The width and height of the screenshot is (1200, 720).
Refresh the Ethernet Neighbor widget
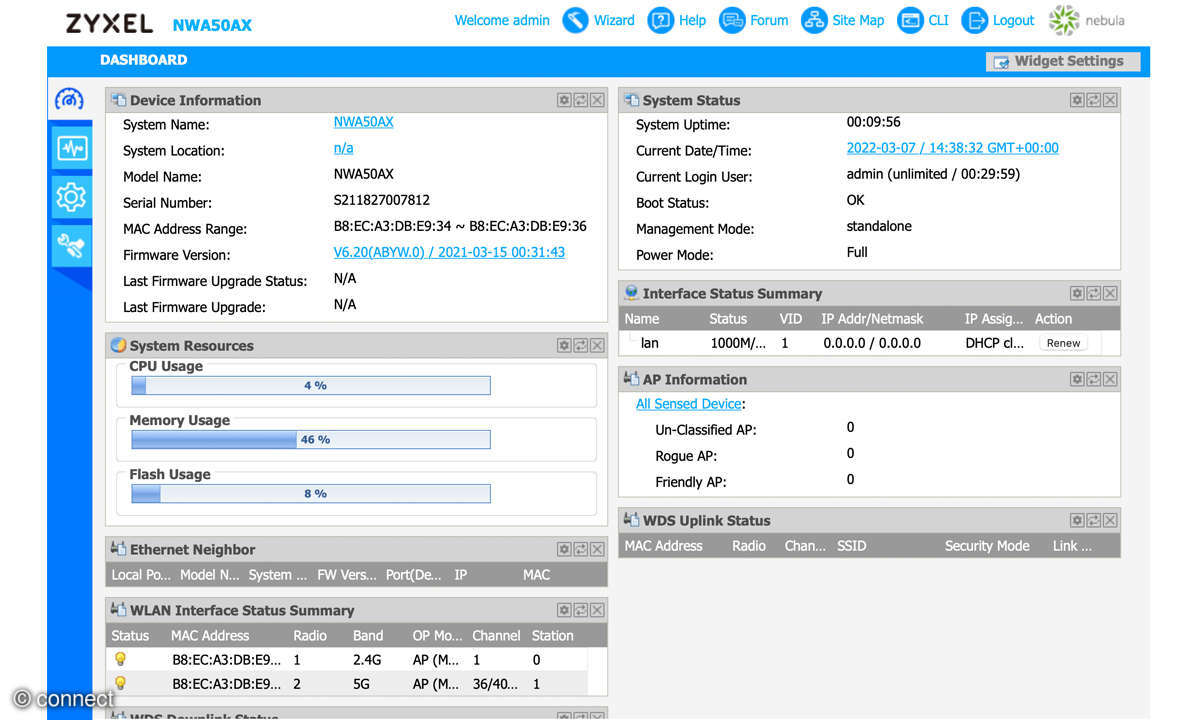point(580,549)
